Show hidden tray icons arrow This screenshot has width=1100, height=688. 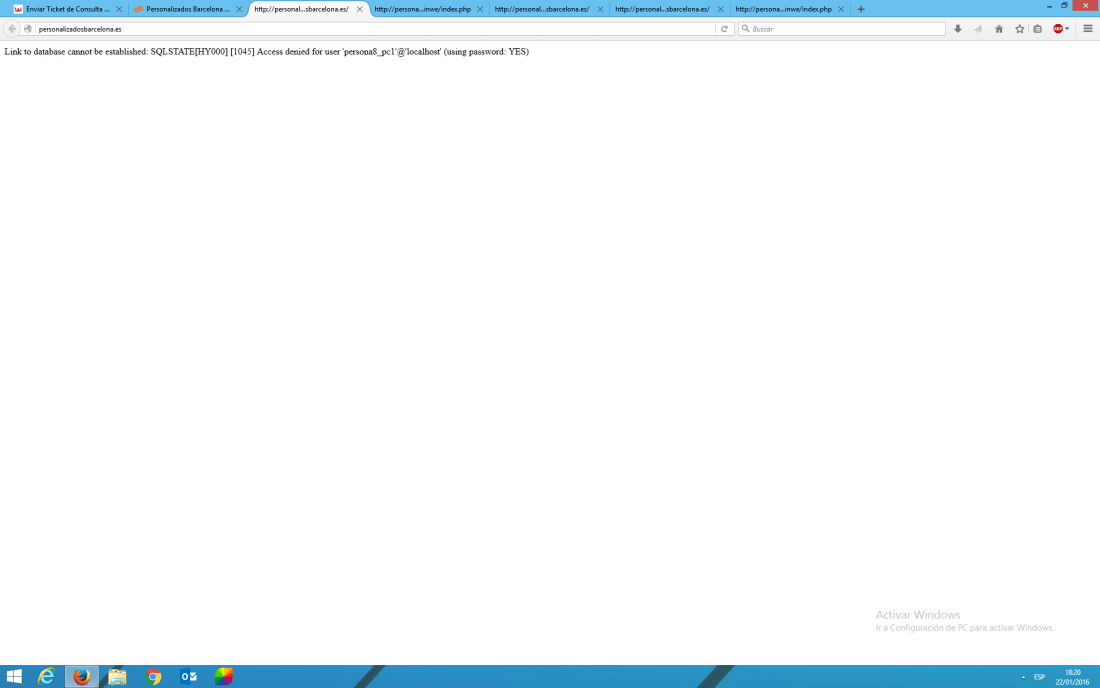1024,677
